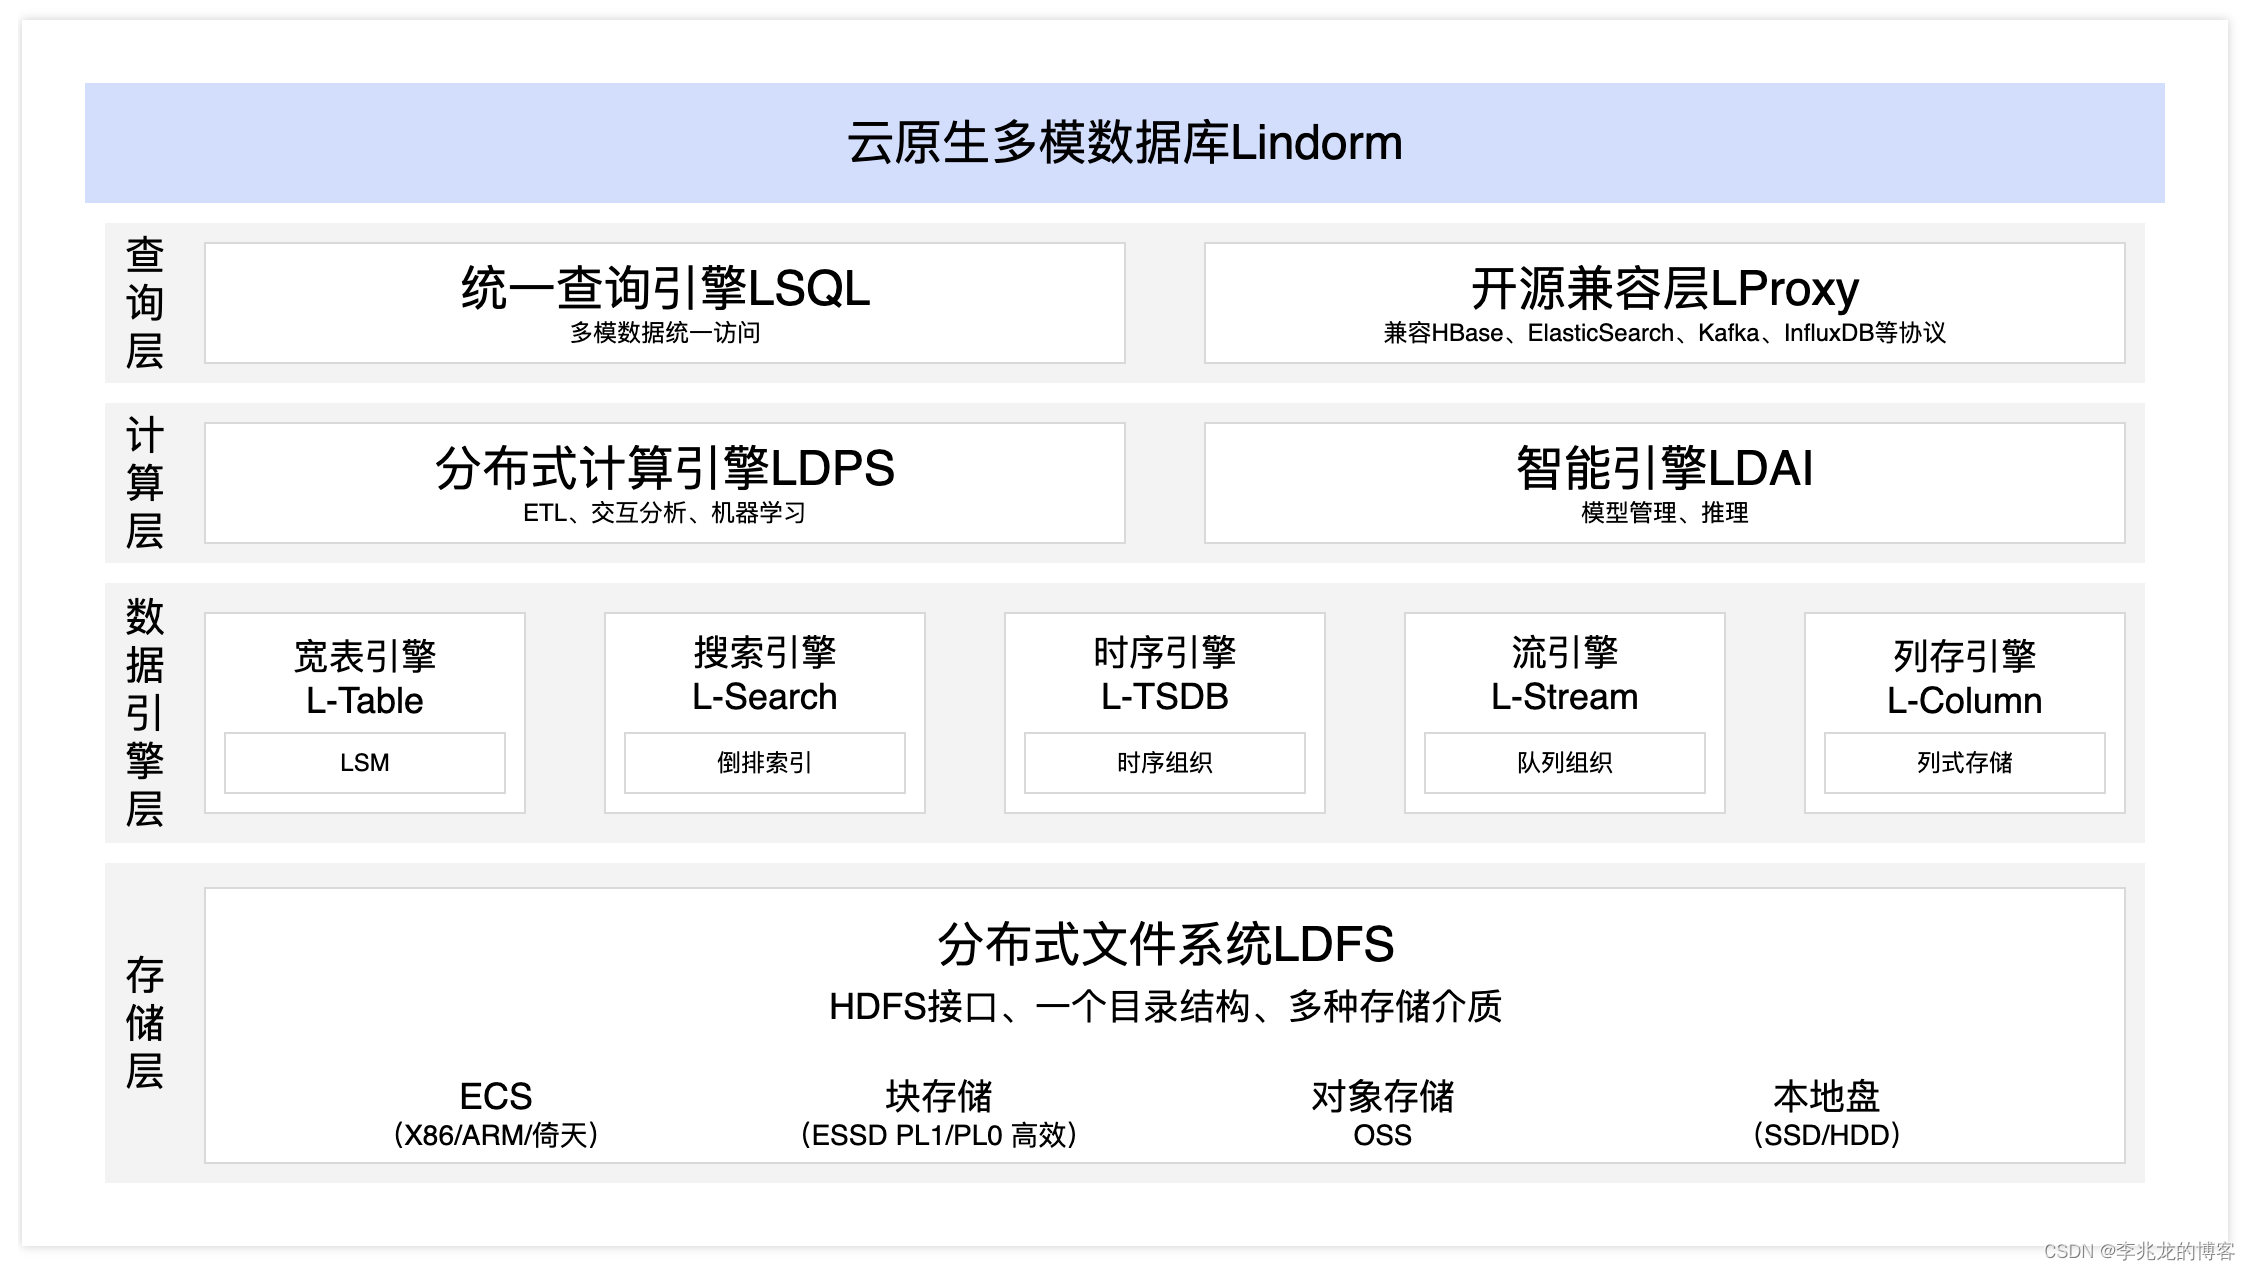Click the 时序组织 box
This screenshot has width=2250, height=1270.
point(1165,763)
